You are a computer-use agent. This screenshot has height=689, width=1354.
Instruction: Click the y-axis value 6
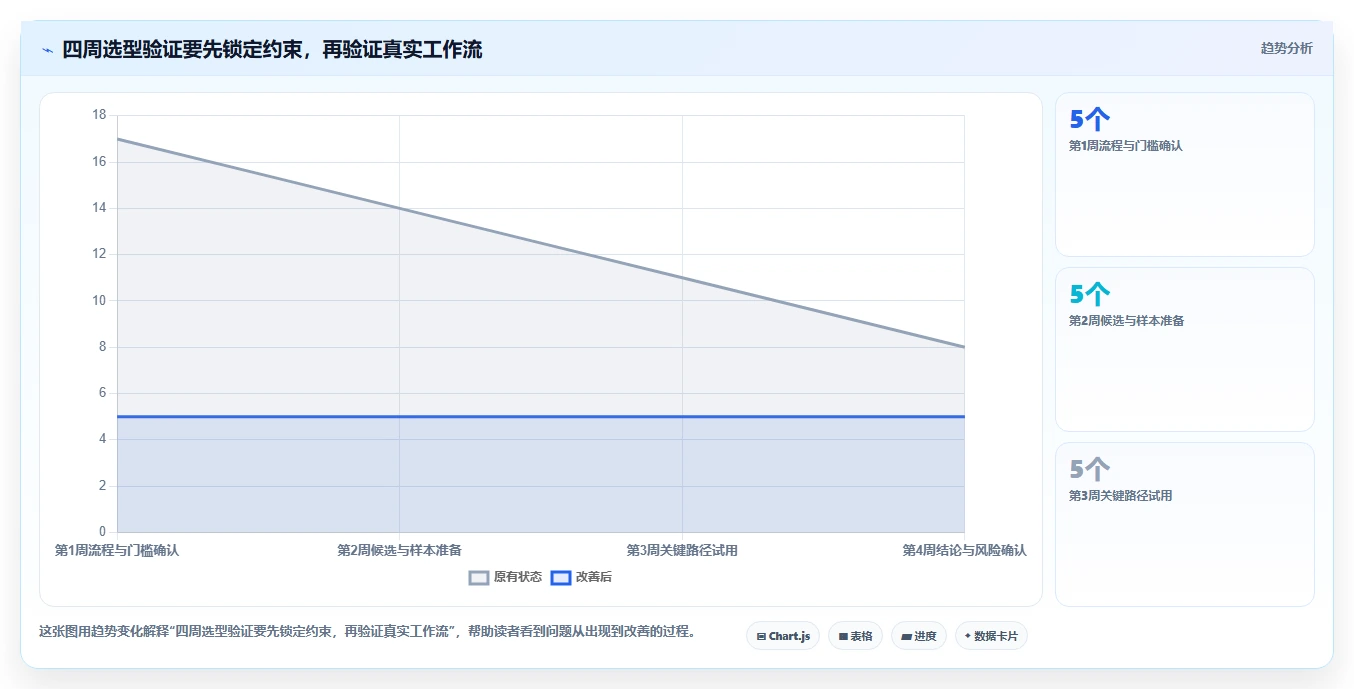(102, 393)
